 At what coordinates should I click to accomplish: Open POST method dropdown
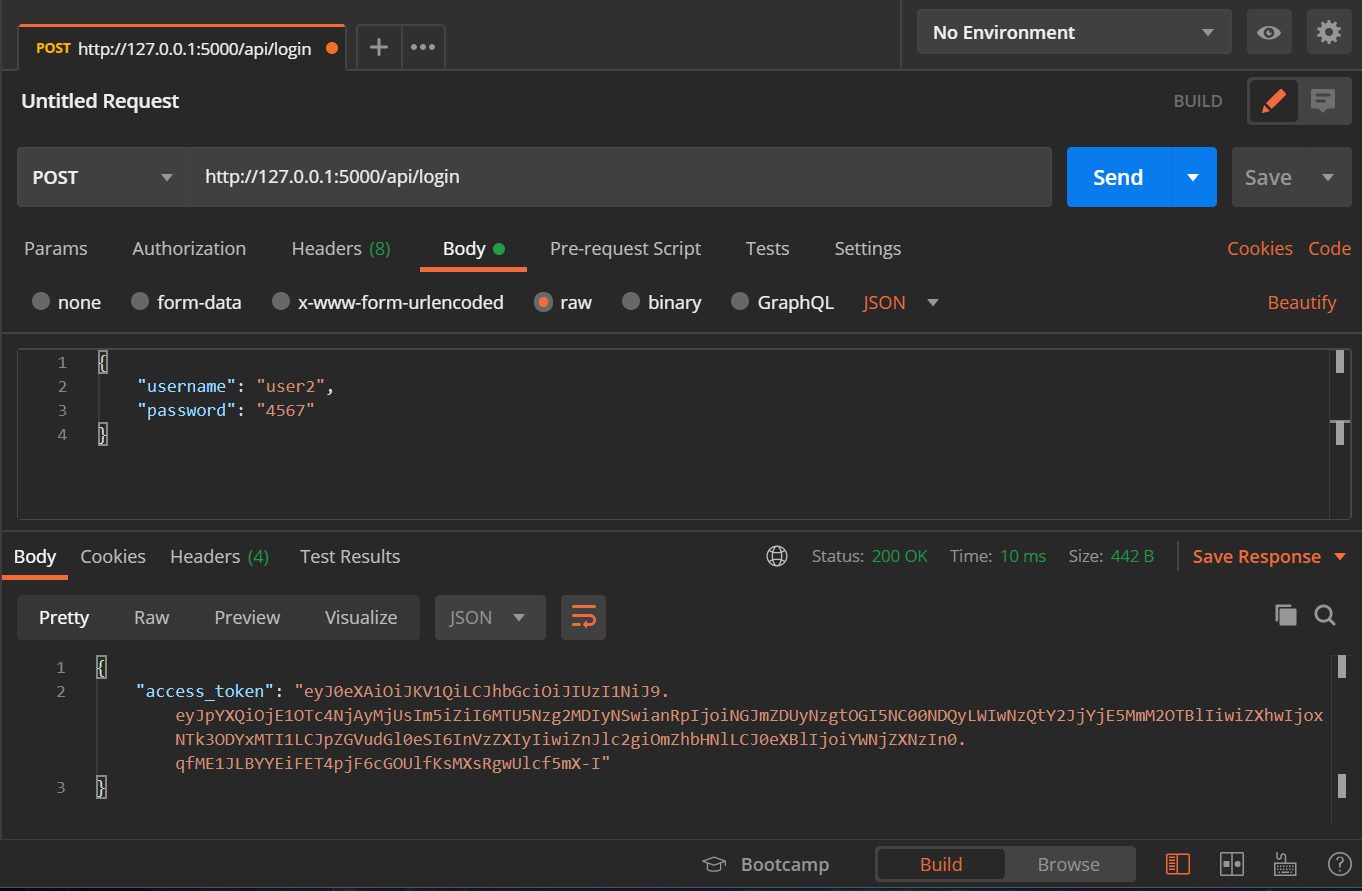[103, 177]
